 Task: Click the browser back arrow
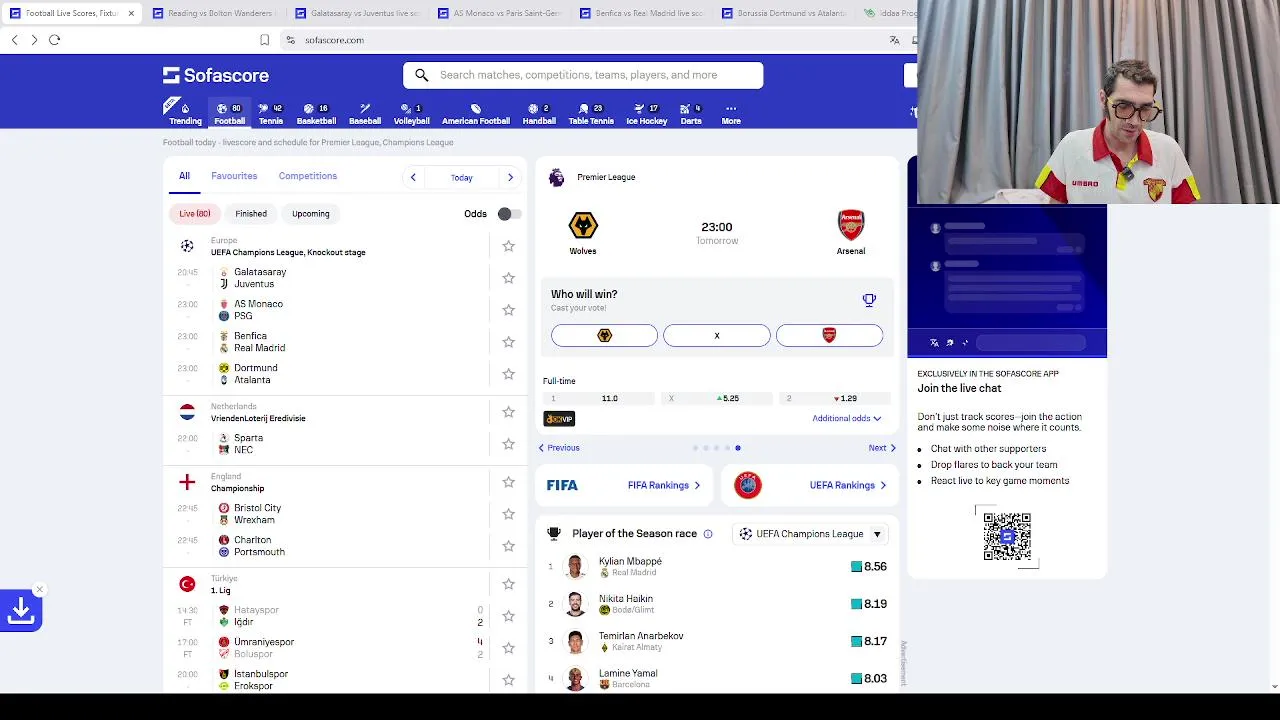[14, 40]
